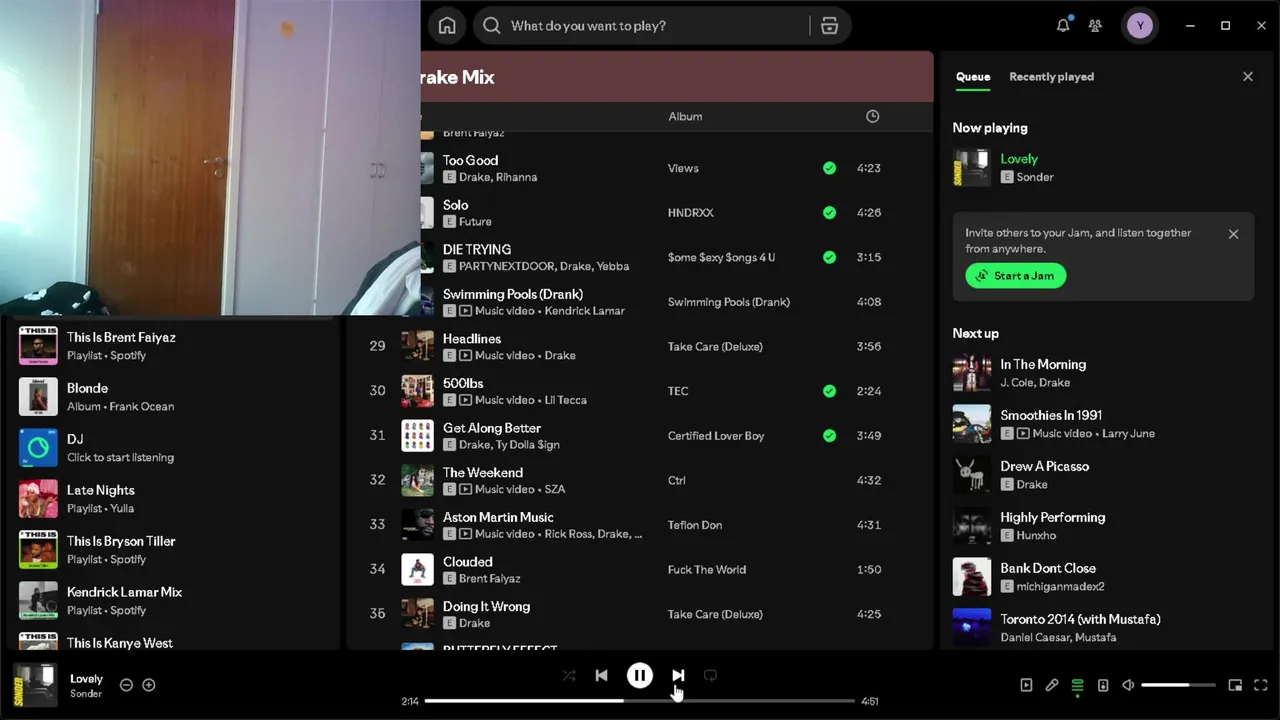Play Smoothies In 1991 from queue
Image resolution: width=1280 pixels, height=720 pixels.
click(1104, 424)
